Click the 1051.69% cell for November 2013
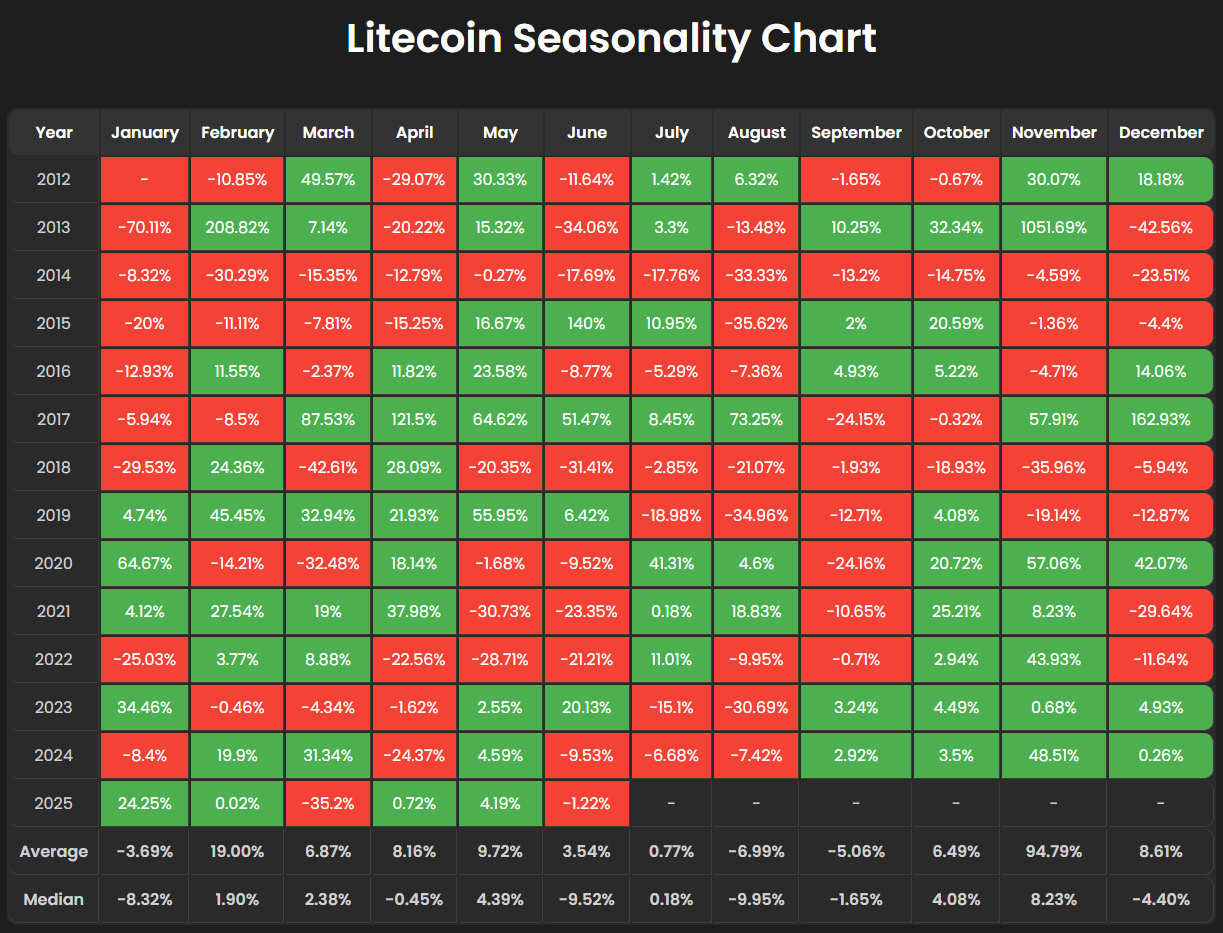 pyautogui.click(x=1054, y=228)
